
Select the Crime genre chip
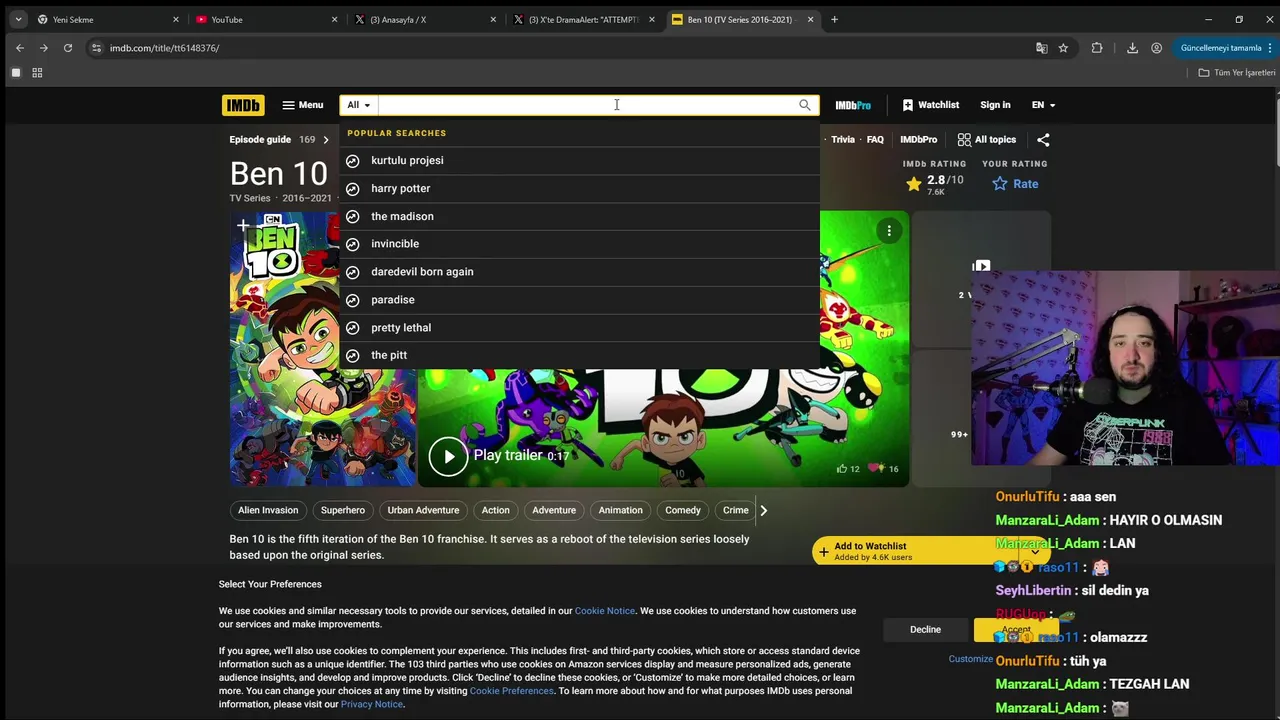point(736,510)
